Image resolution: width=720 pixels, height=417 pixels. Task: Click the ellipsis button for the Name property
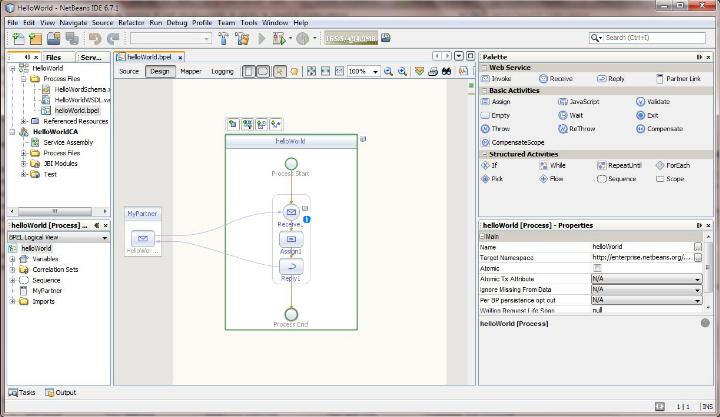[x=698, y=247]
